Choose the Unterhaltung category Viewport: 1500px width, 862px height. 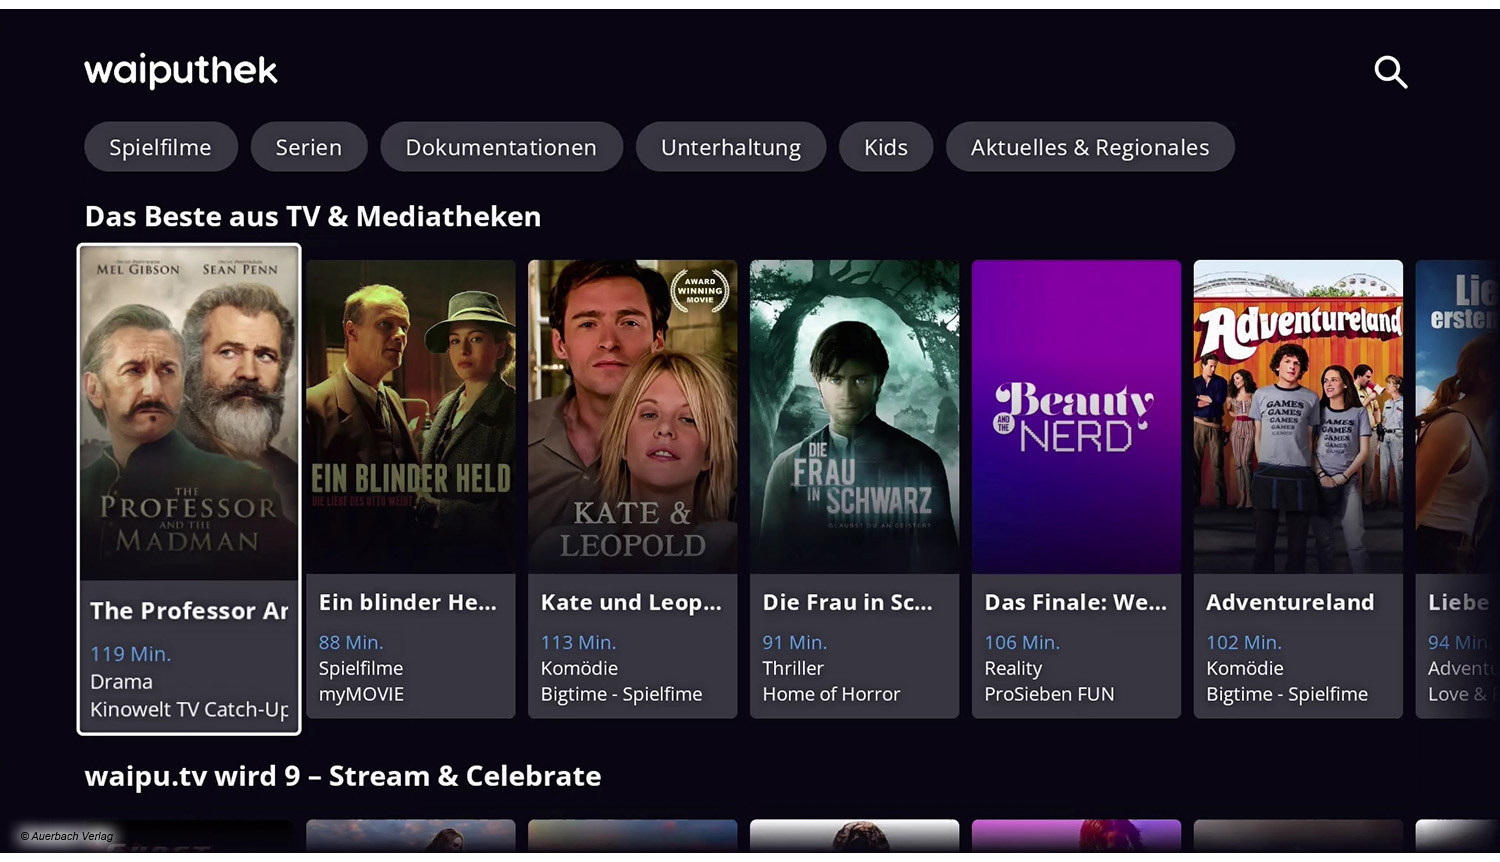click(731, 147)
